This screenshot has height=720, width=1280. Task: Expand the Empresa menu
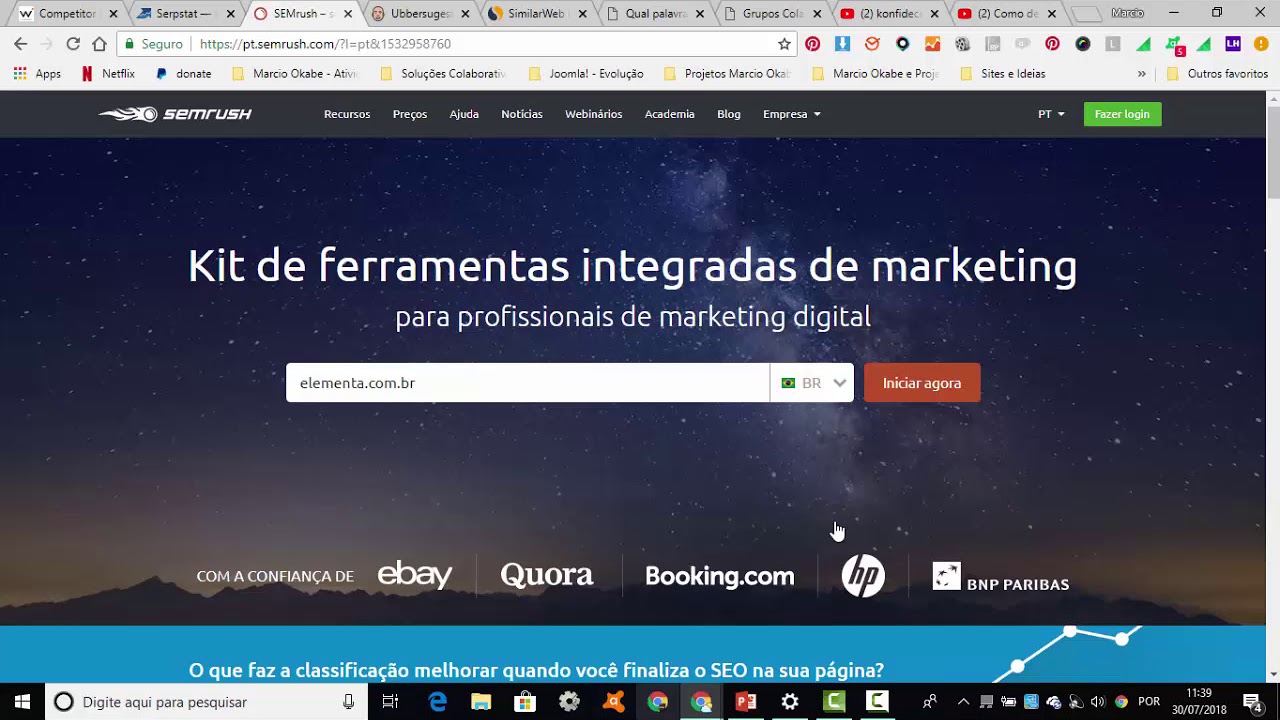pos(792,114)
